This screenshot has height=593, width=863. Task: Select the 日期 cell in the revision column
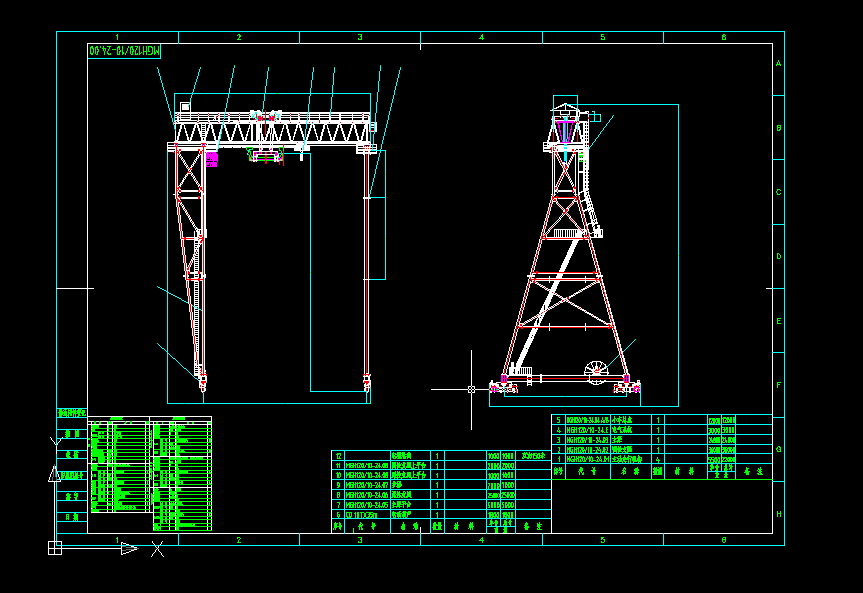tap(72, 517)
